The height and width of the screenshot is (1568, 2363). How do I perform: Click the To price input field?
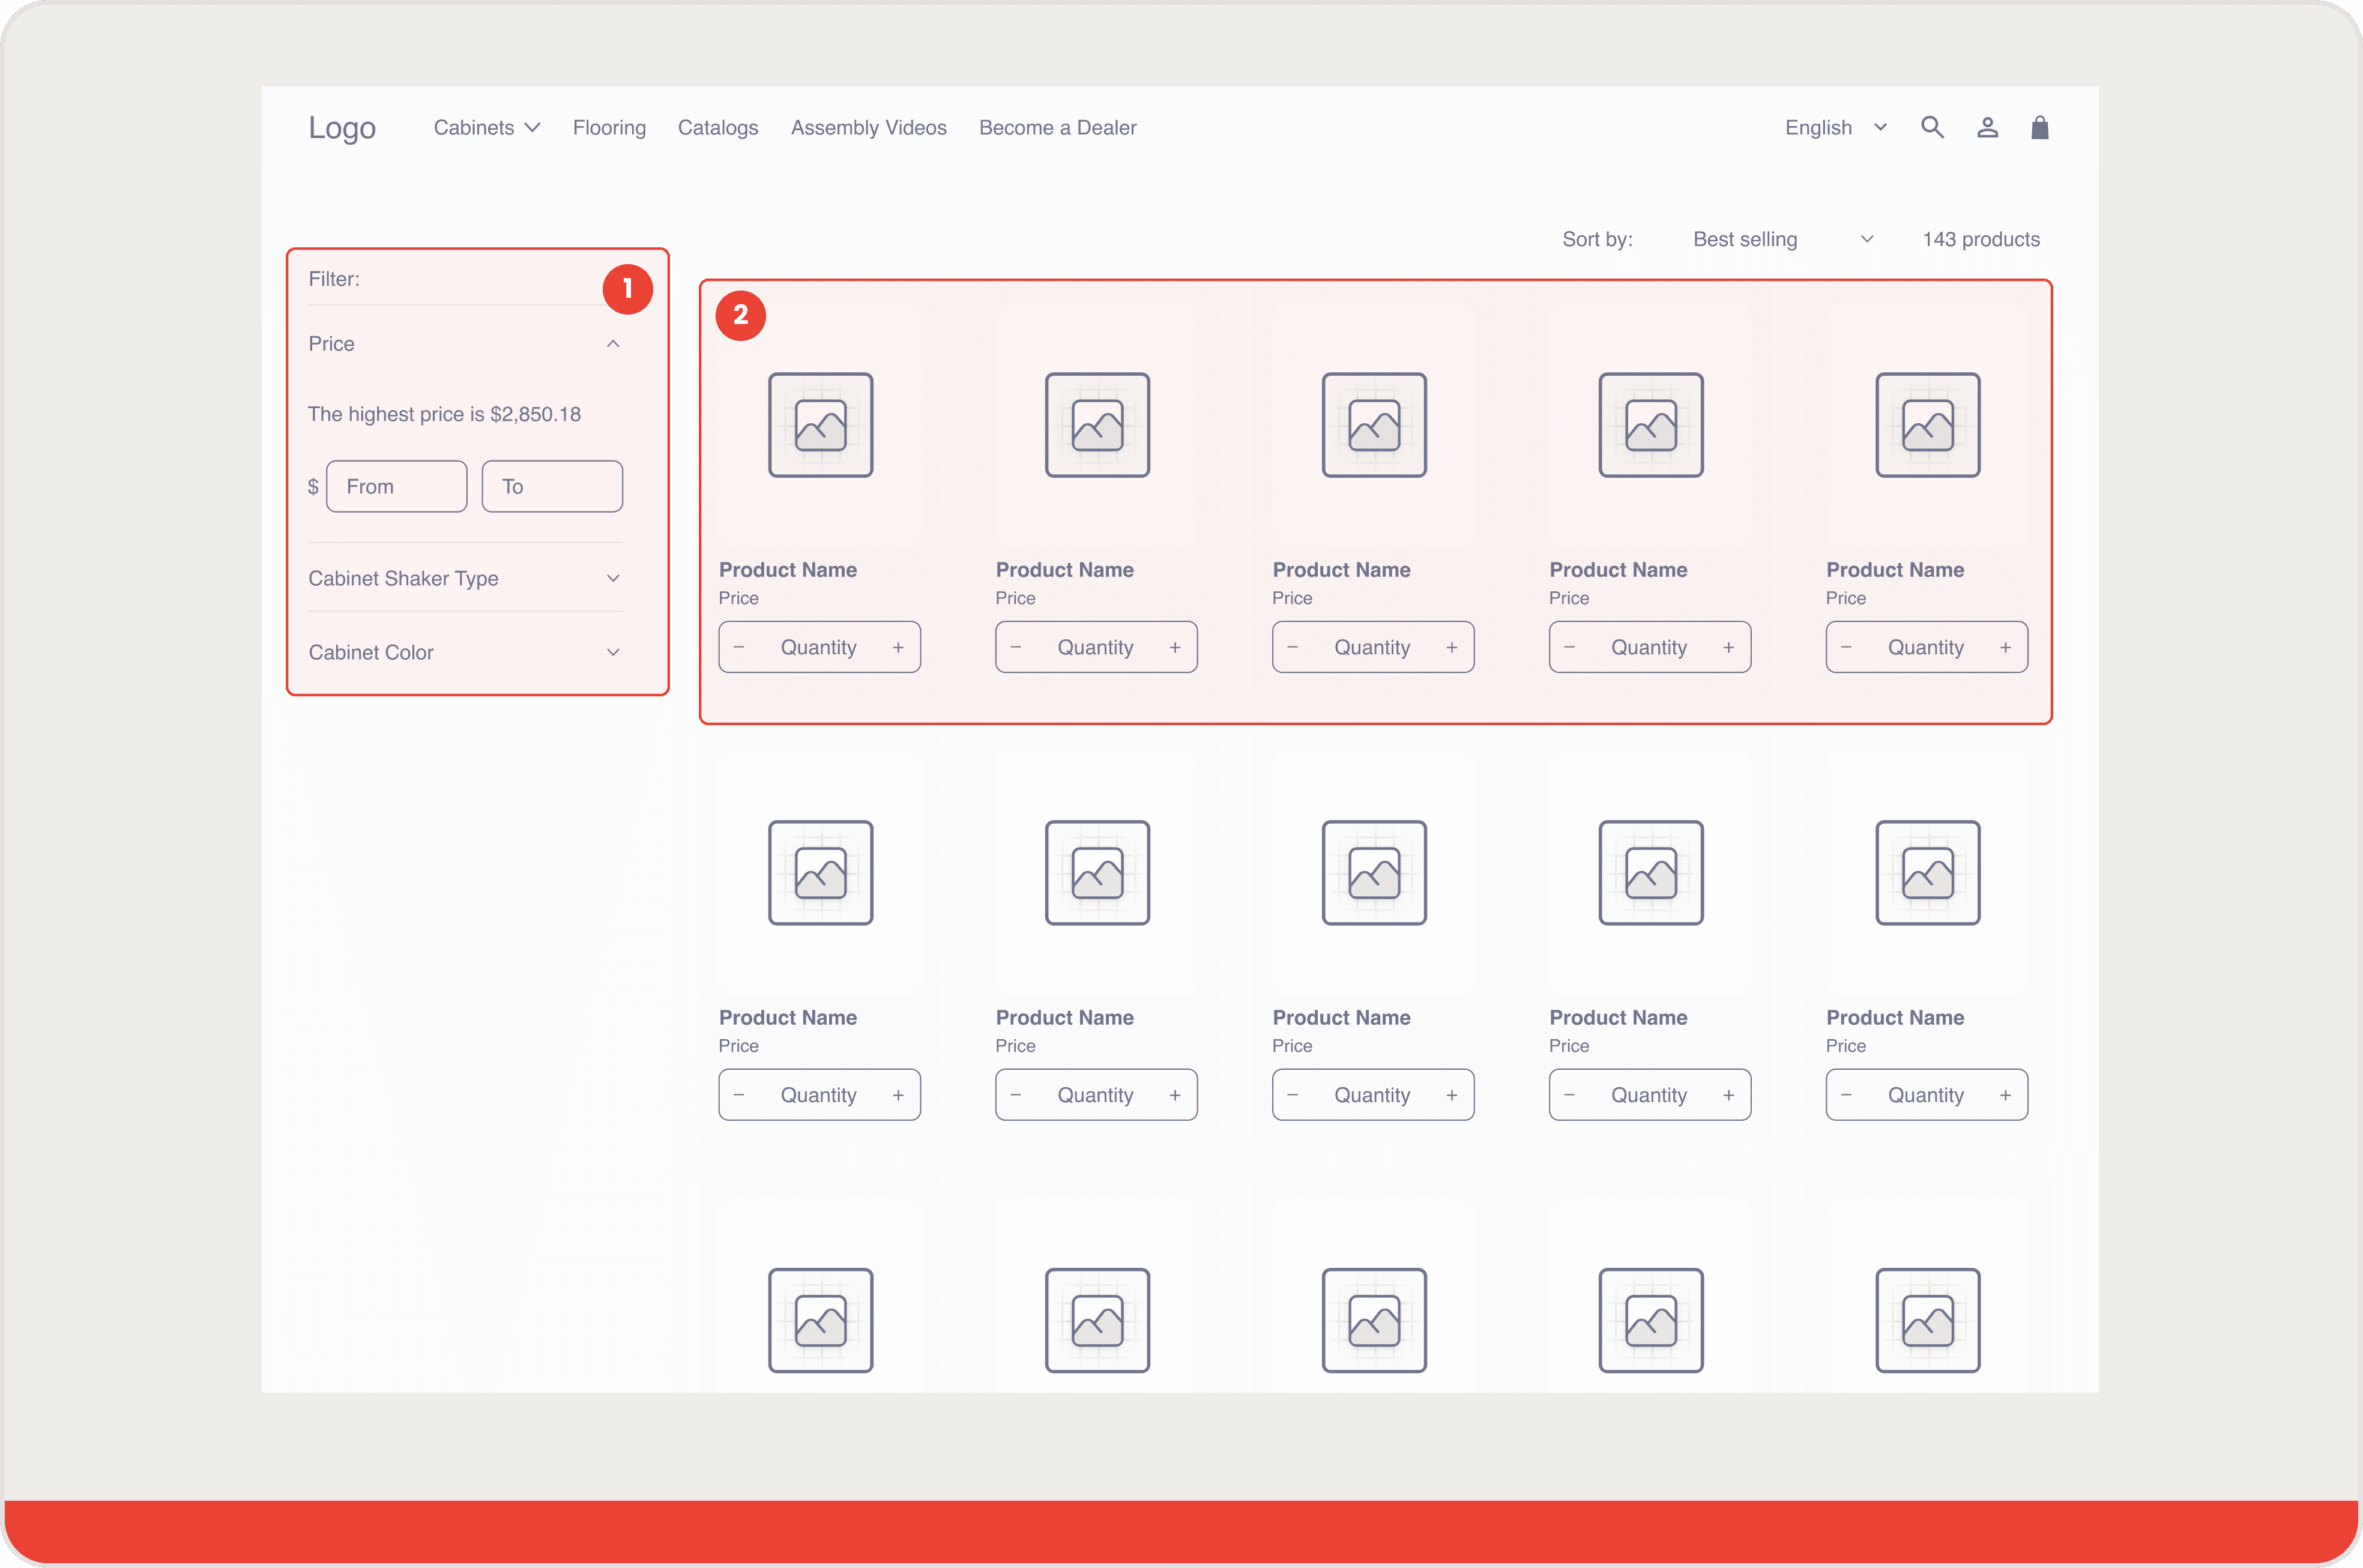tap(552, 486)
